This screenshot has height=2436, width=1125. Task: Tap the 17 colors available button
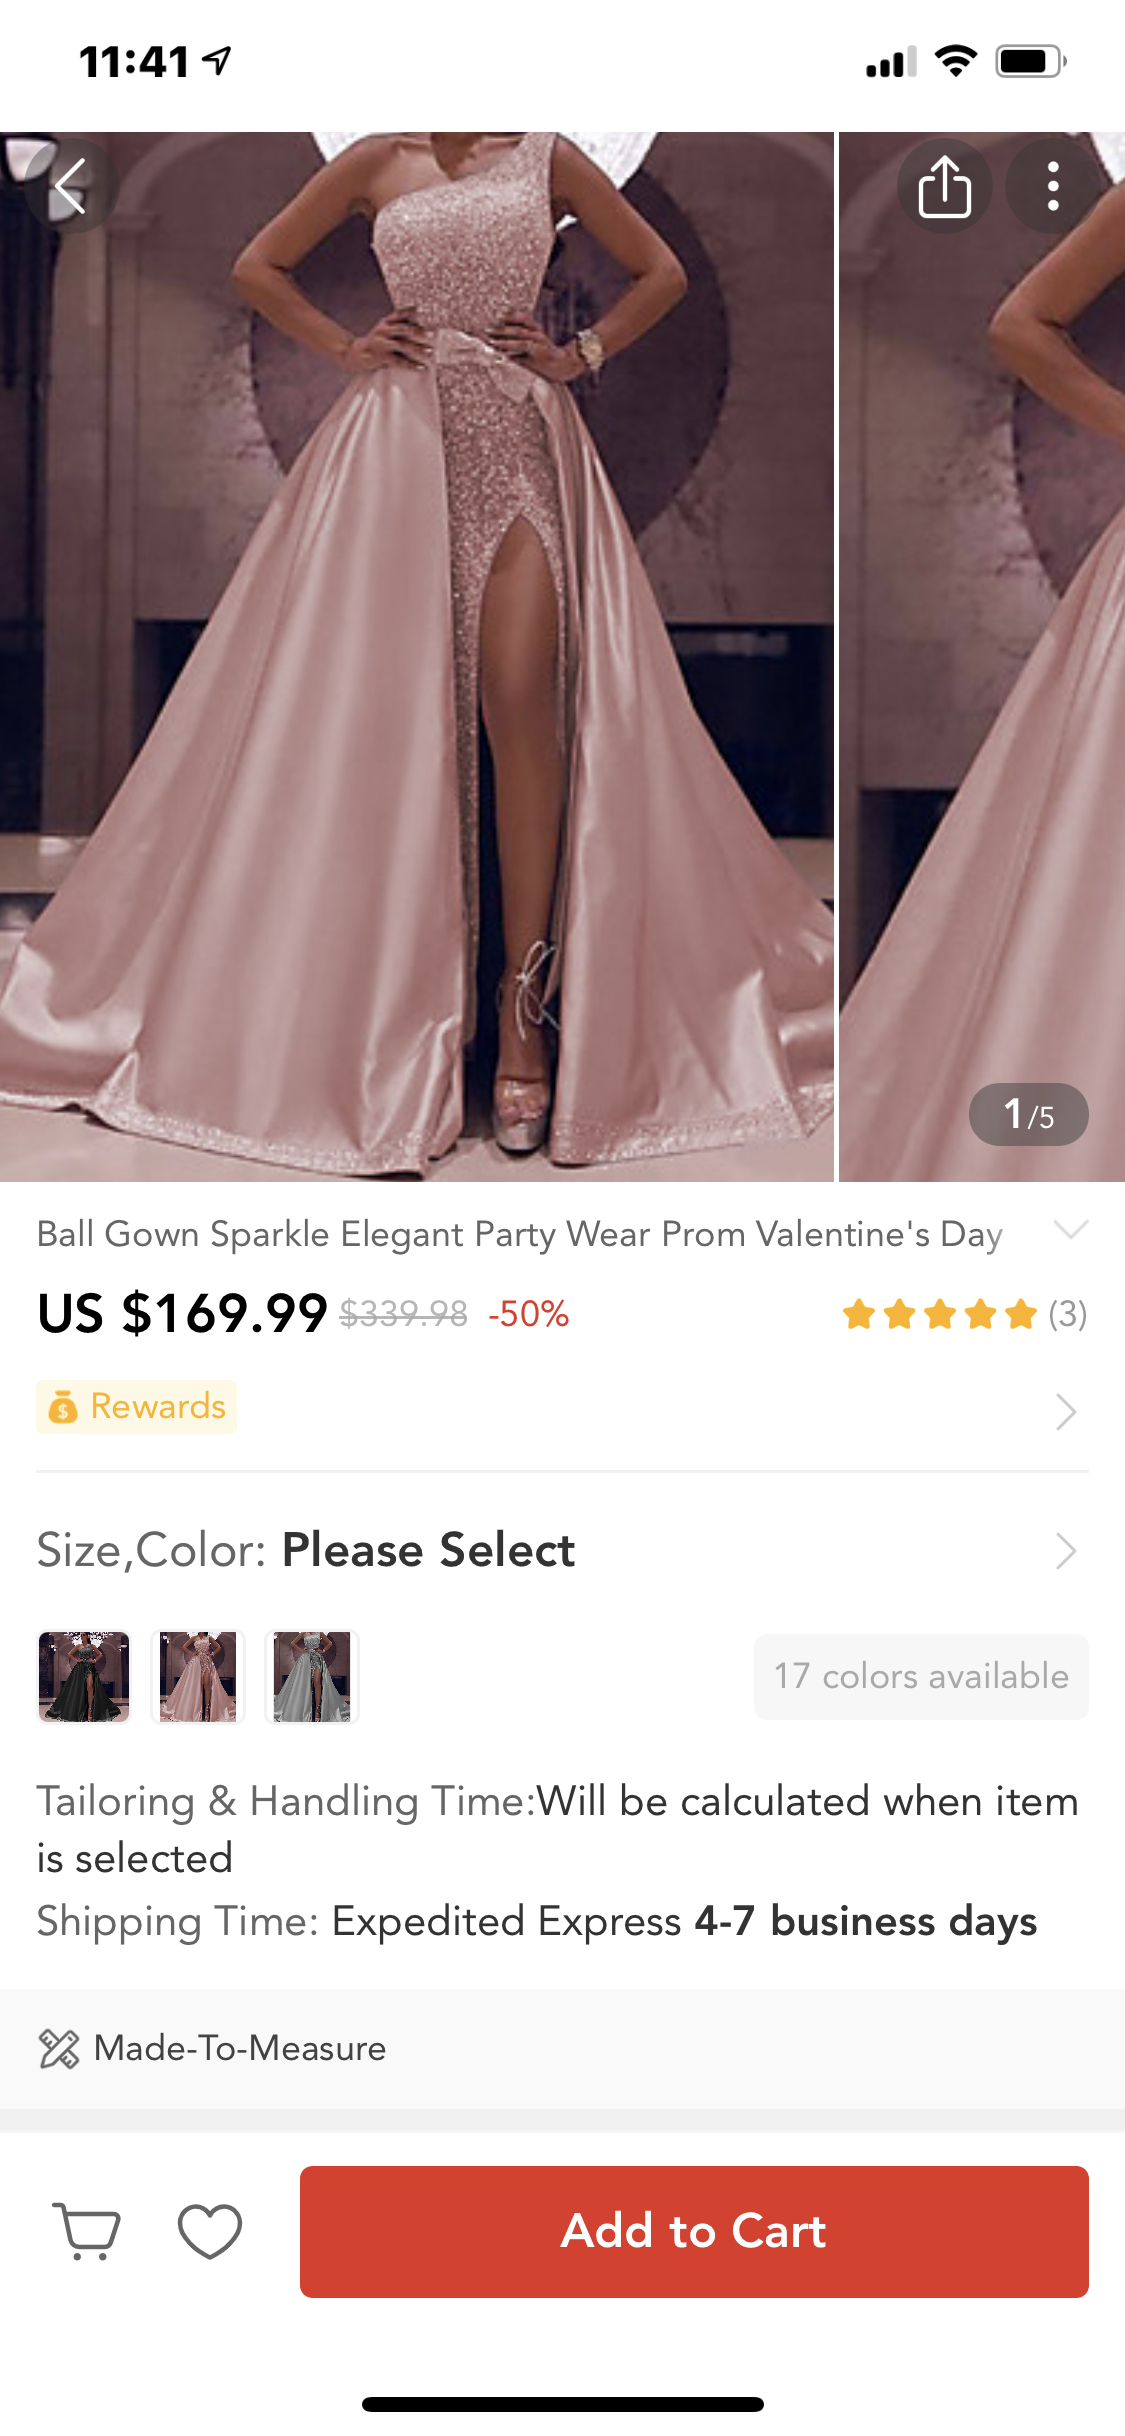pos(921,1677)
